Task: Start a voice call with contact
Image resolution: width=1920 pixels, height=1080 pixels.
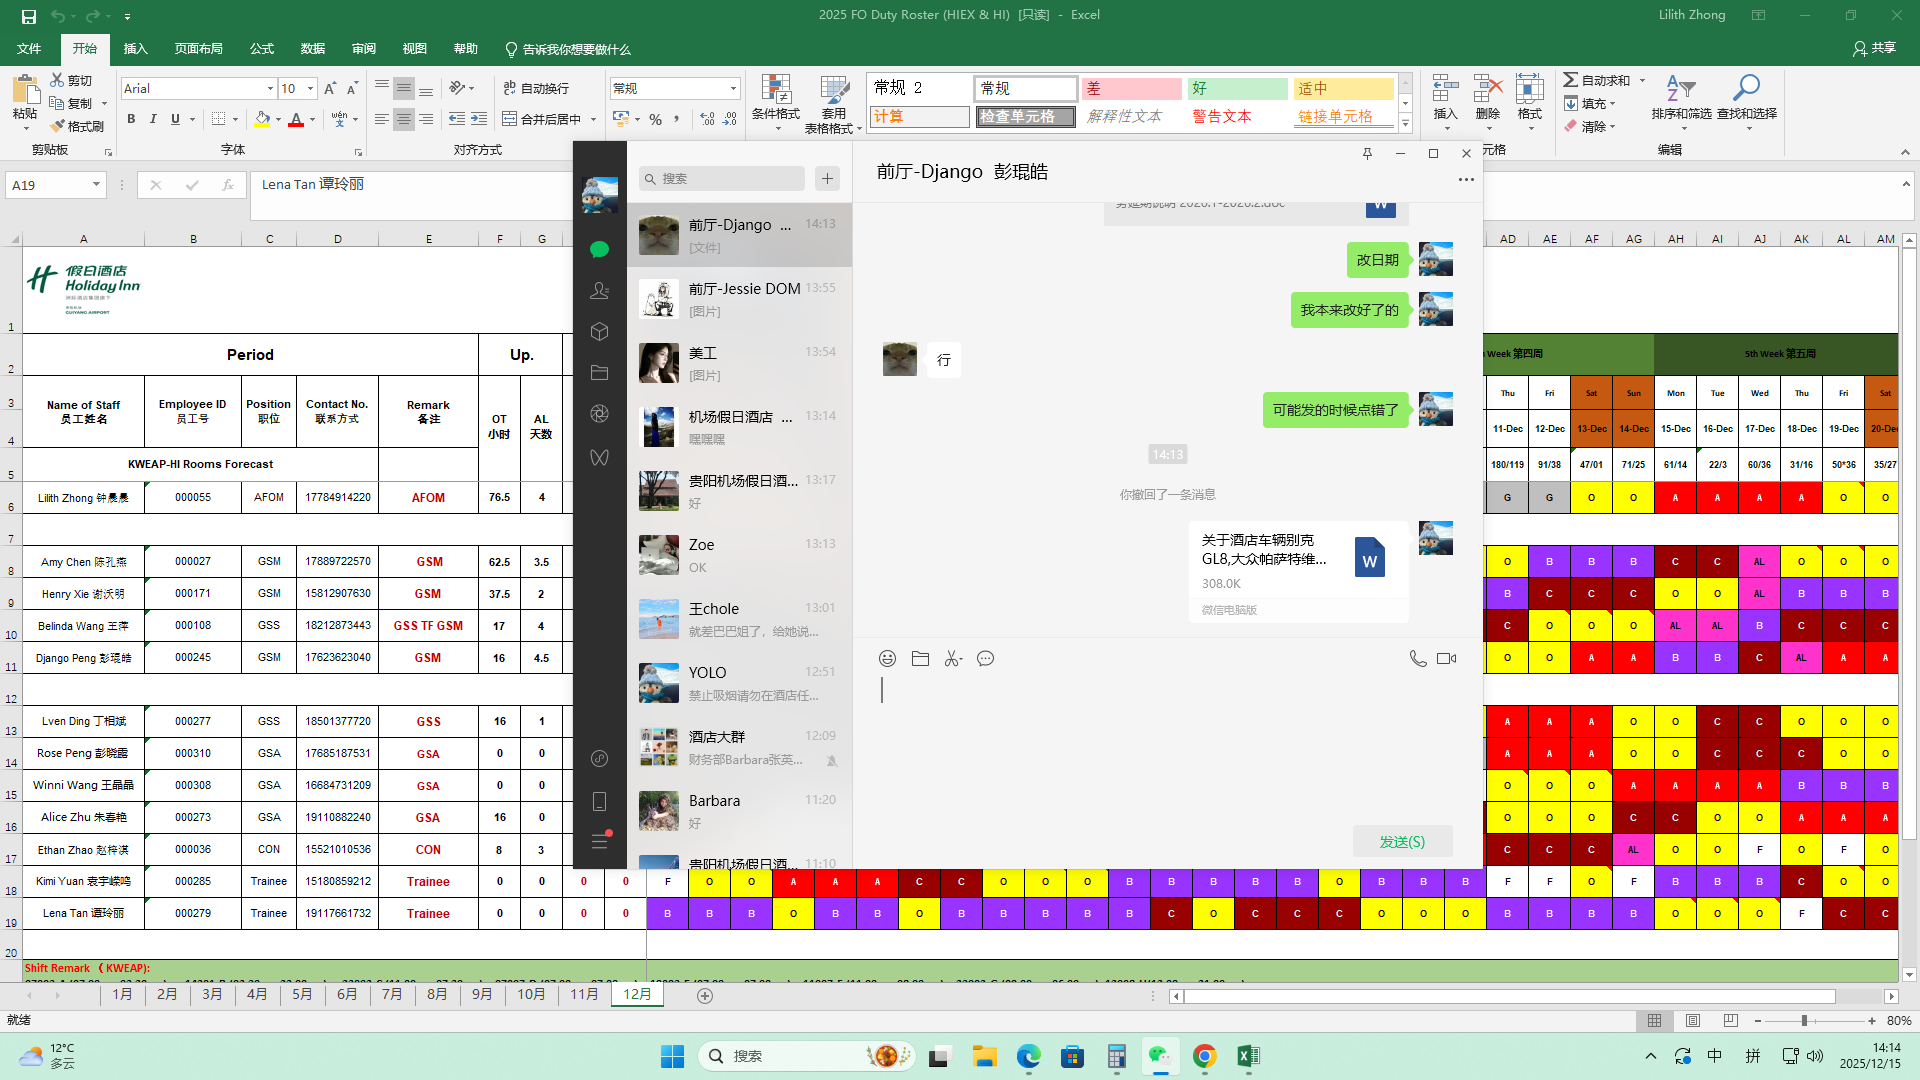Action: coord(1417,658)
